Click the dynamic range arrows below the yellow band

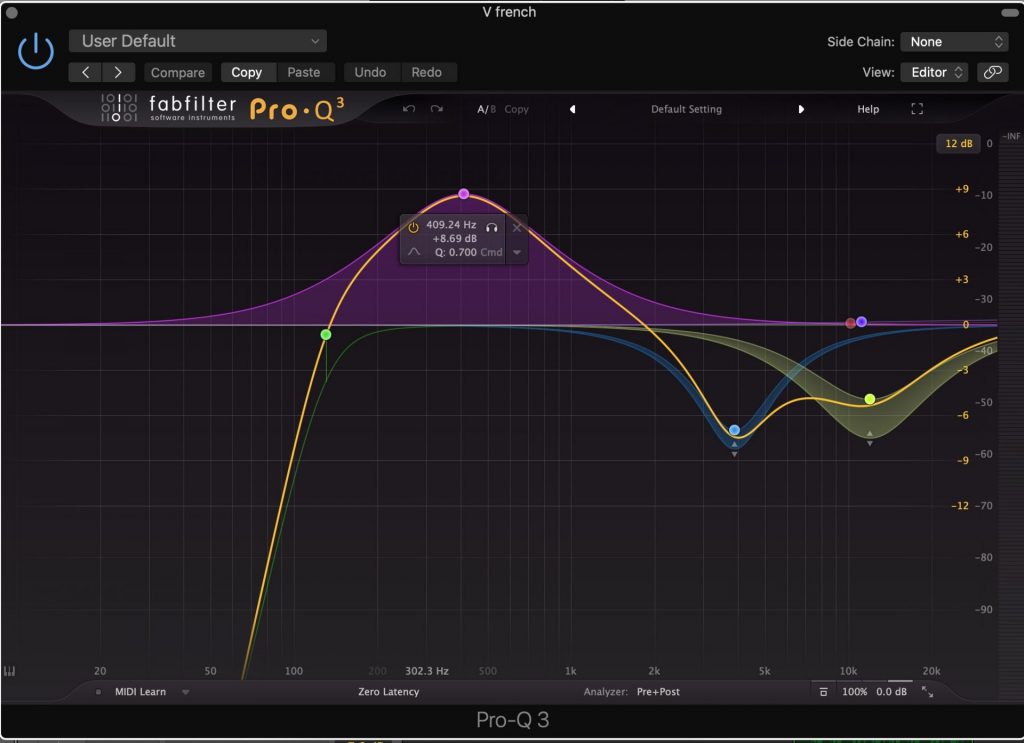pyautogui.click(x=870, y=438)
